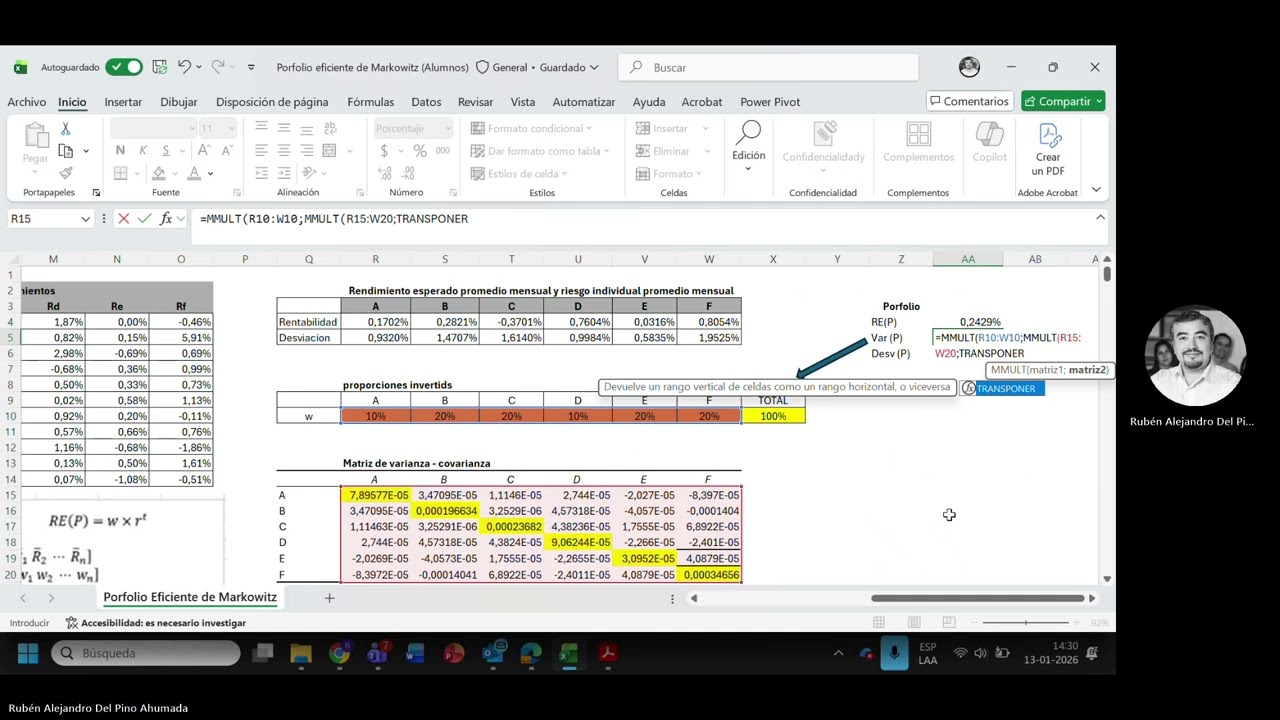This screenshot has height=720, width=1280.
Task: Click Crear un PDF icon
Action: point(1049,135)
